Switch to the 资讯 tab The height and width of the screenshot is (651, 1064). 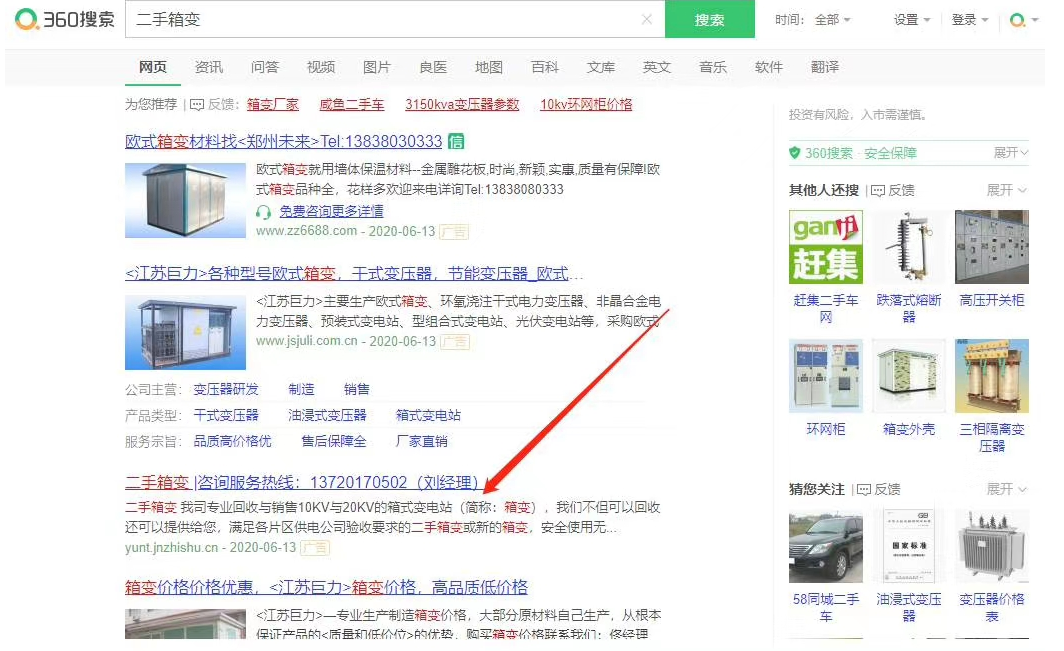click(208, 67)
